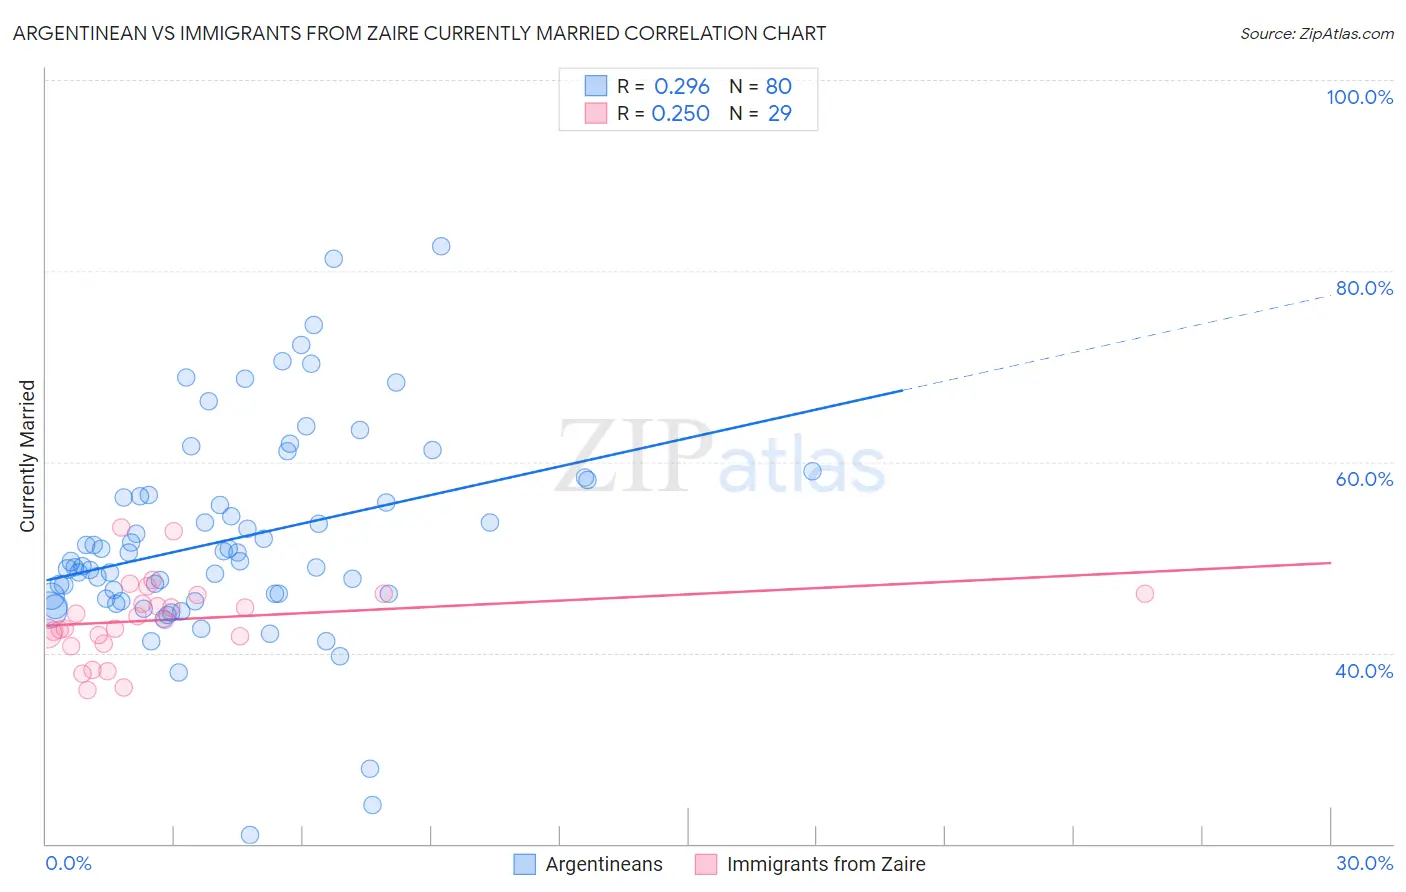Click the chart title text
Screen dimensions: 1406x892
click(420, 33)
